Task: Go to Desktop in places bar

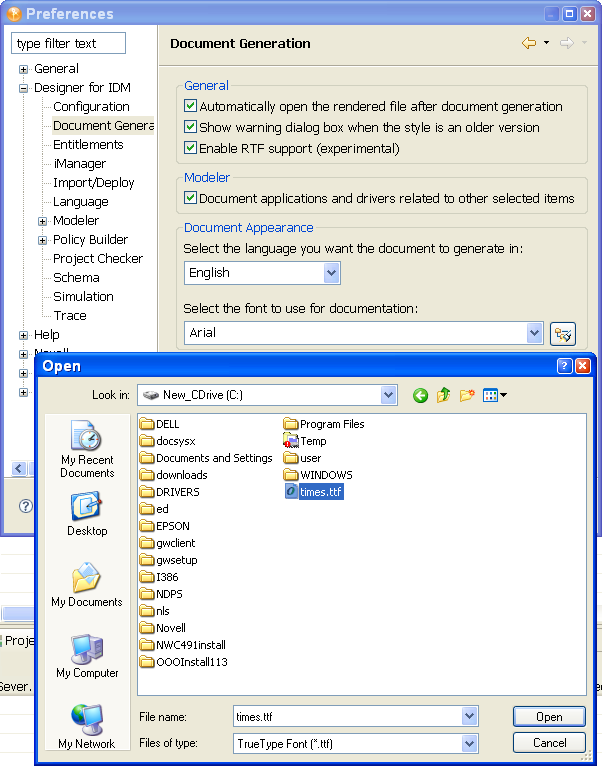Action: pyautogui.click(x=87, y=515)
